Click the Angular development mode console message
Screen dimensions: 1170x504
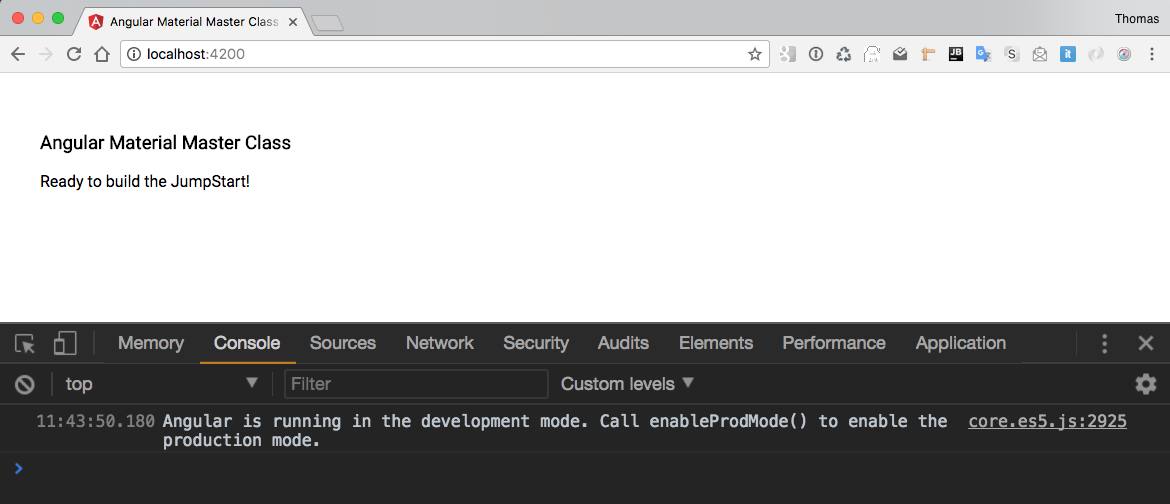click(x=555, y=431)
